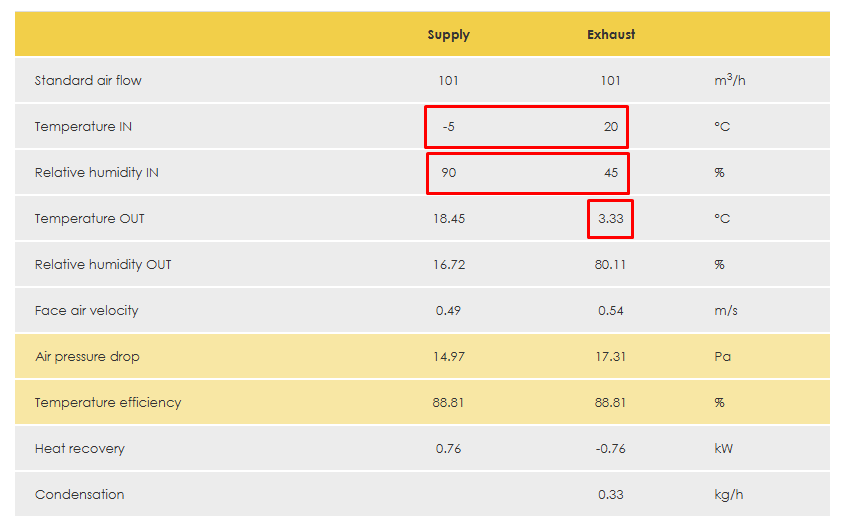The image size is (842, 526).
Task: Click the Supply Relative humidity IN value 90
Action: (448, 173)
